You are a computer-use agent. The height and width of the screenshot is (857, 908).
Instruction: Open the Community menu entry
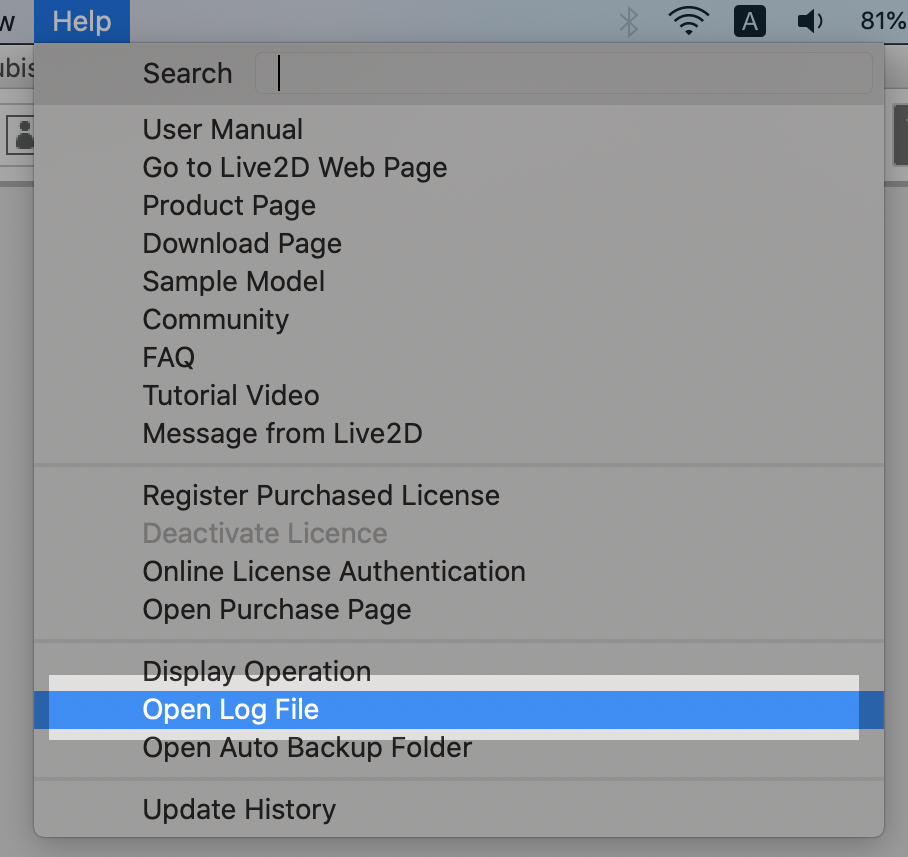pyautogui.click(x=459, y=320)
